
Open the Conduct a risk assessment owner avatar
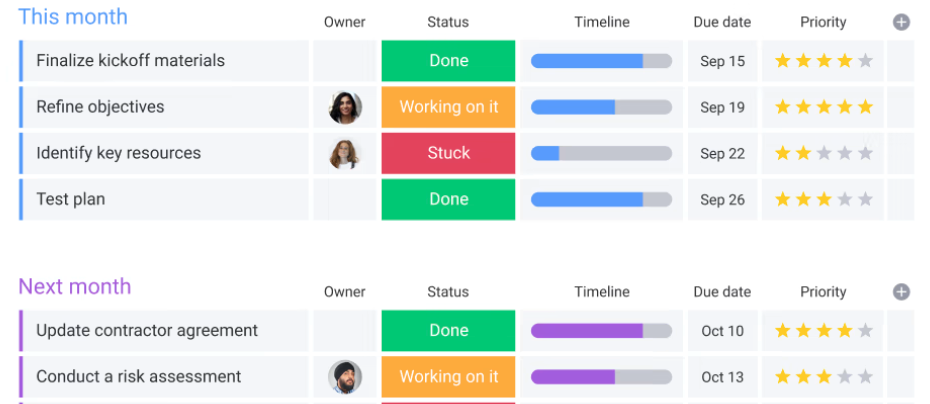[x=345, y=377]
